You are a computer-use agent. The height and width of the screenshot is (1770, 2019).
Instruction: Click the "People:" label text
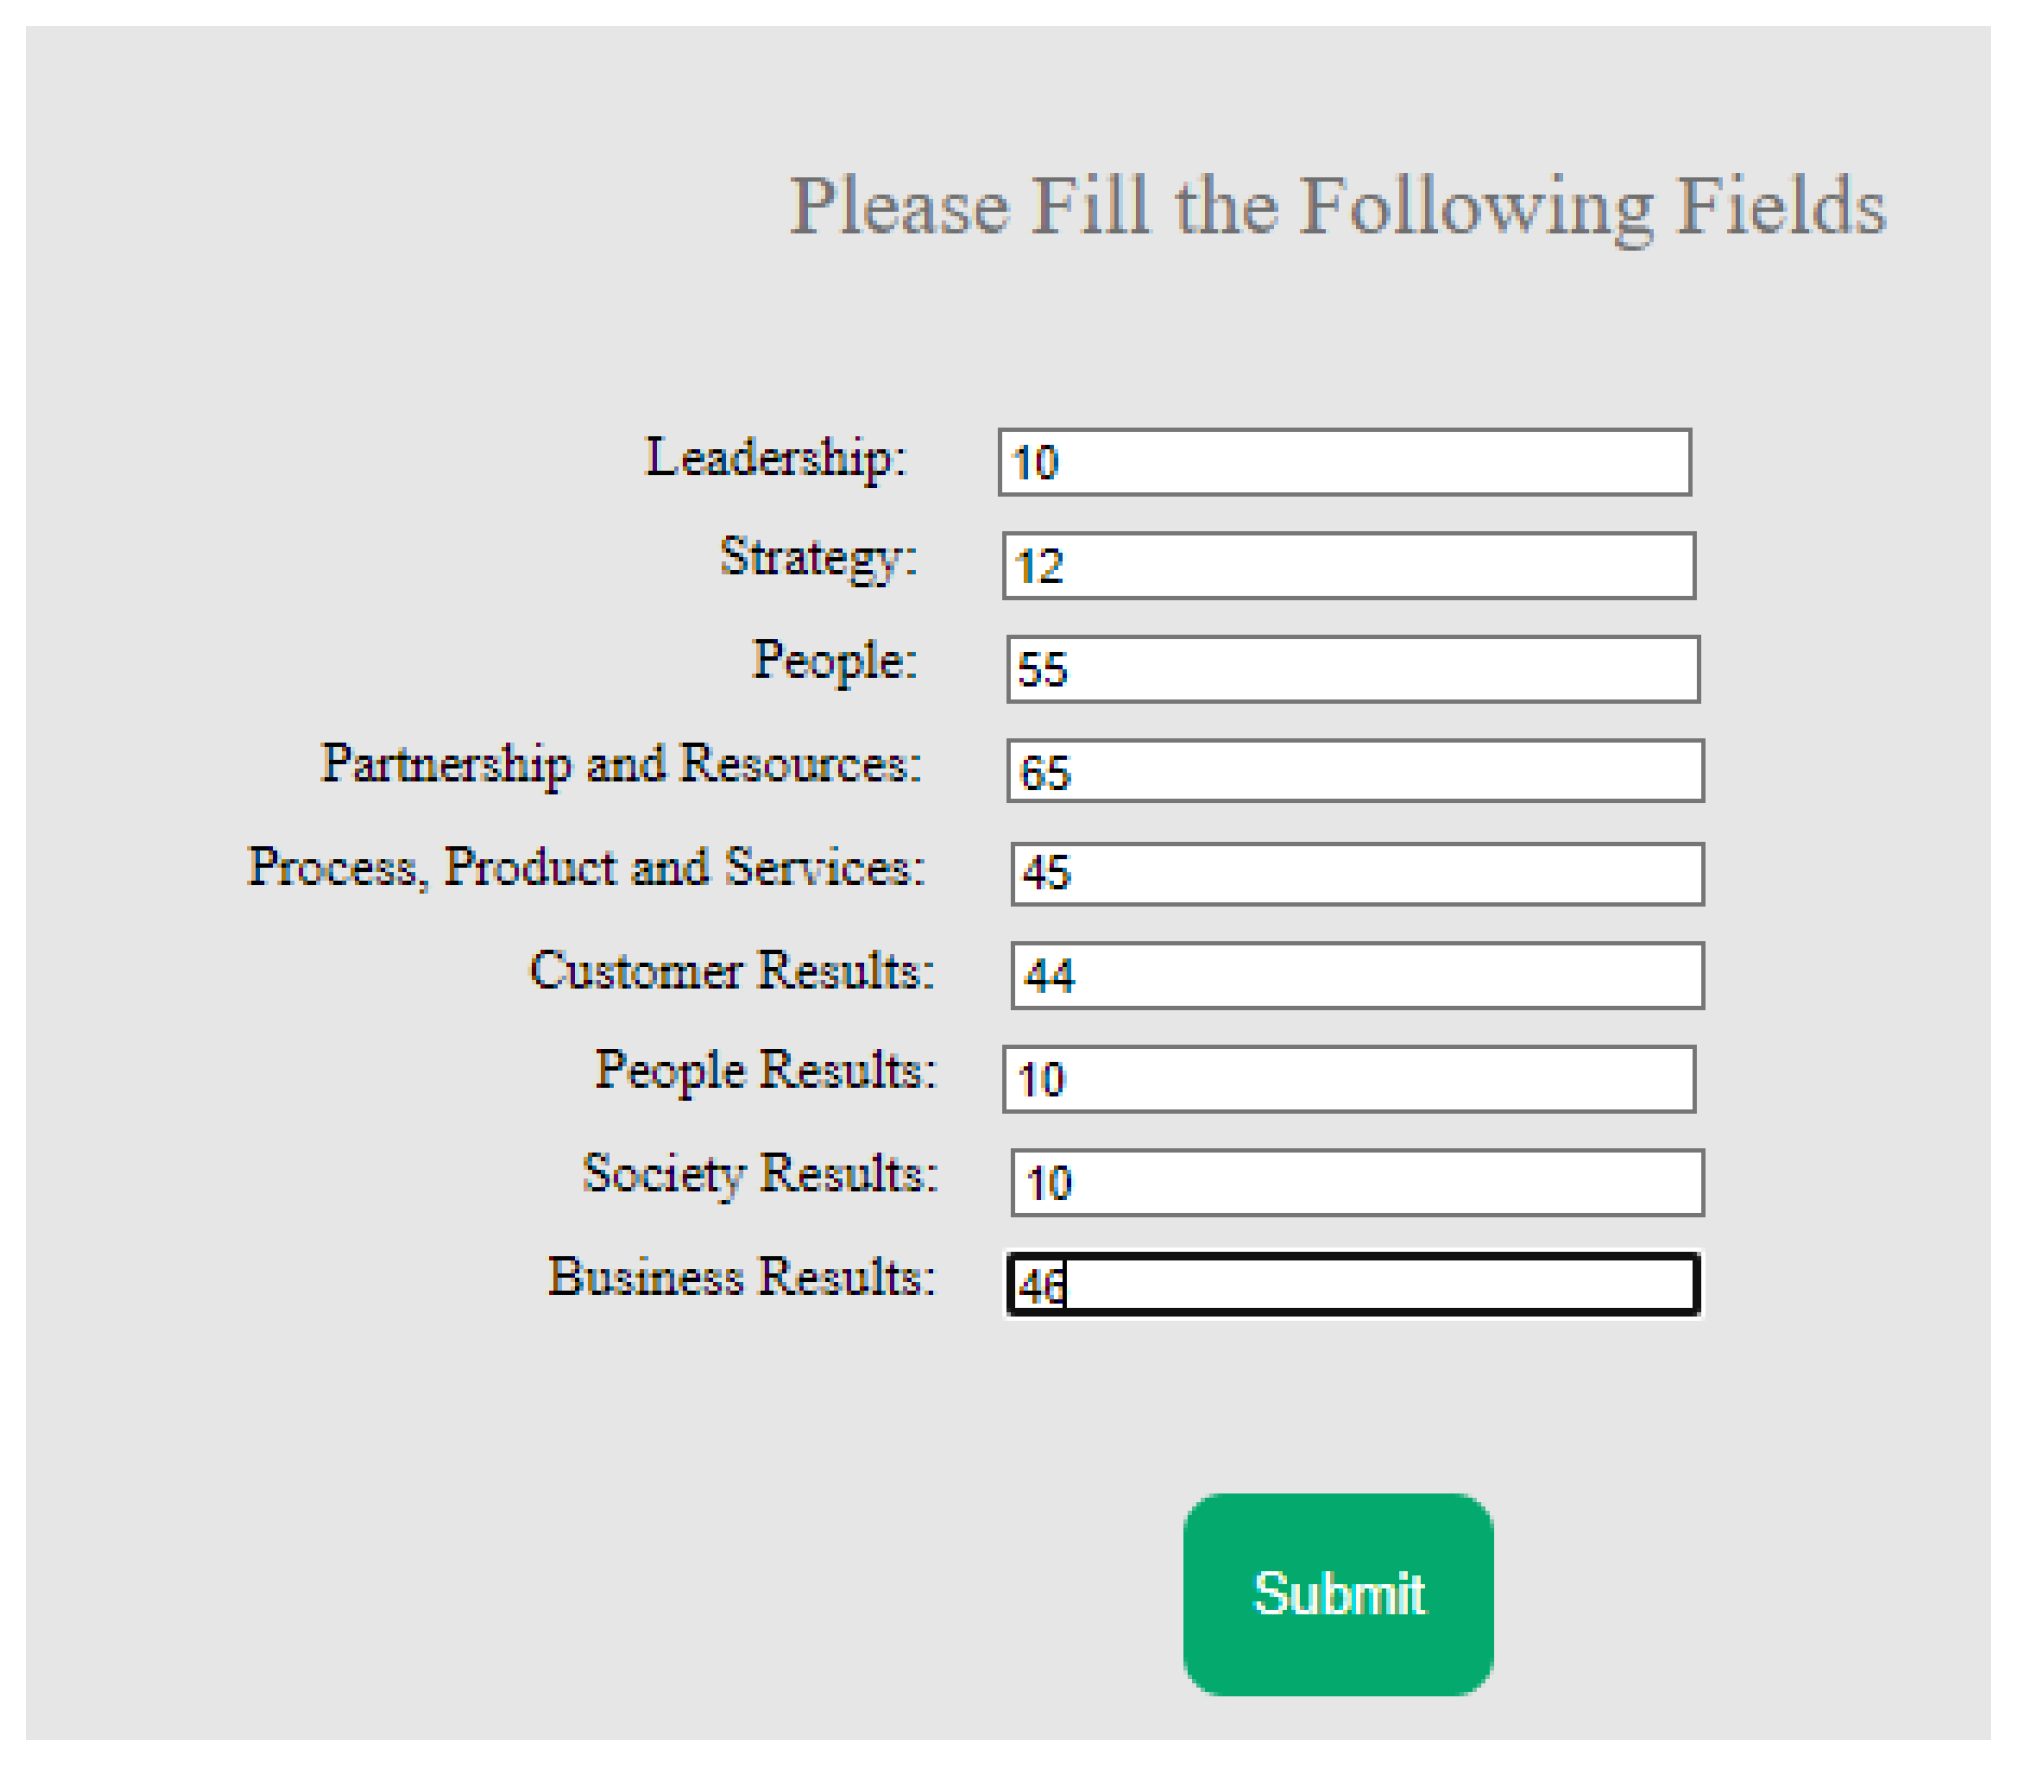834,660
